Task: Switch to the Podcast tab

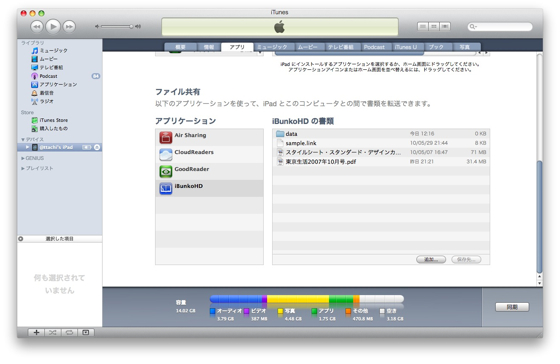Action: click(x=374, y=47)
